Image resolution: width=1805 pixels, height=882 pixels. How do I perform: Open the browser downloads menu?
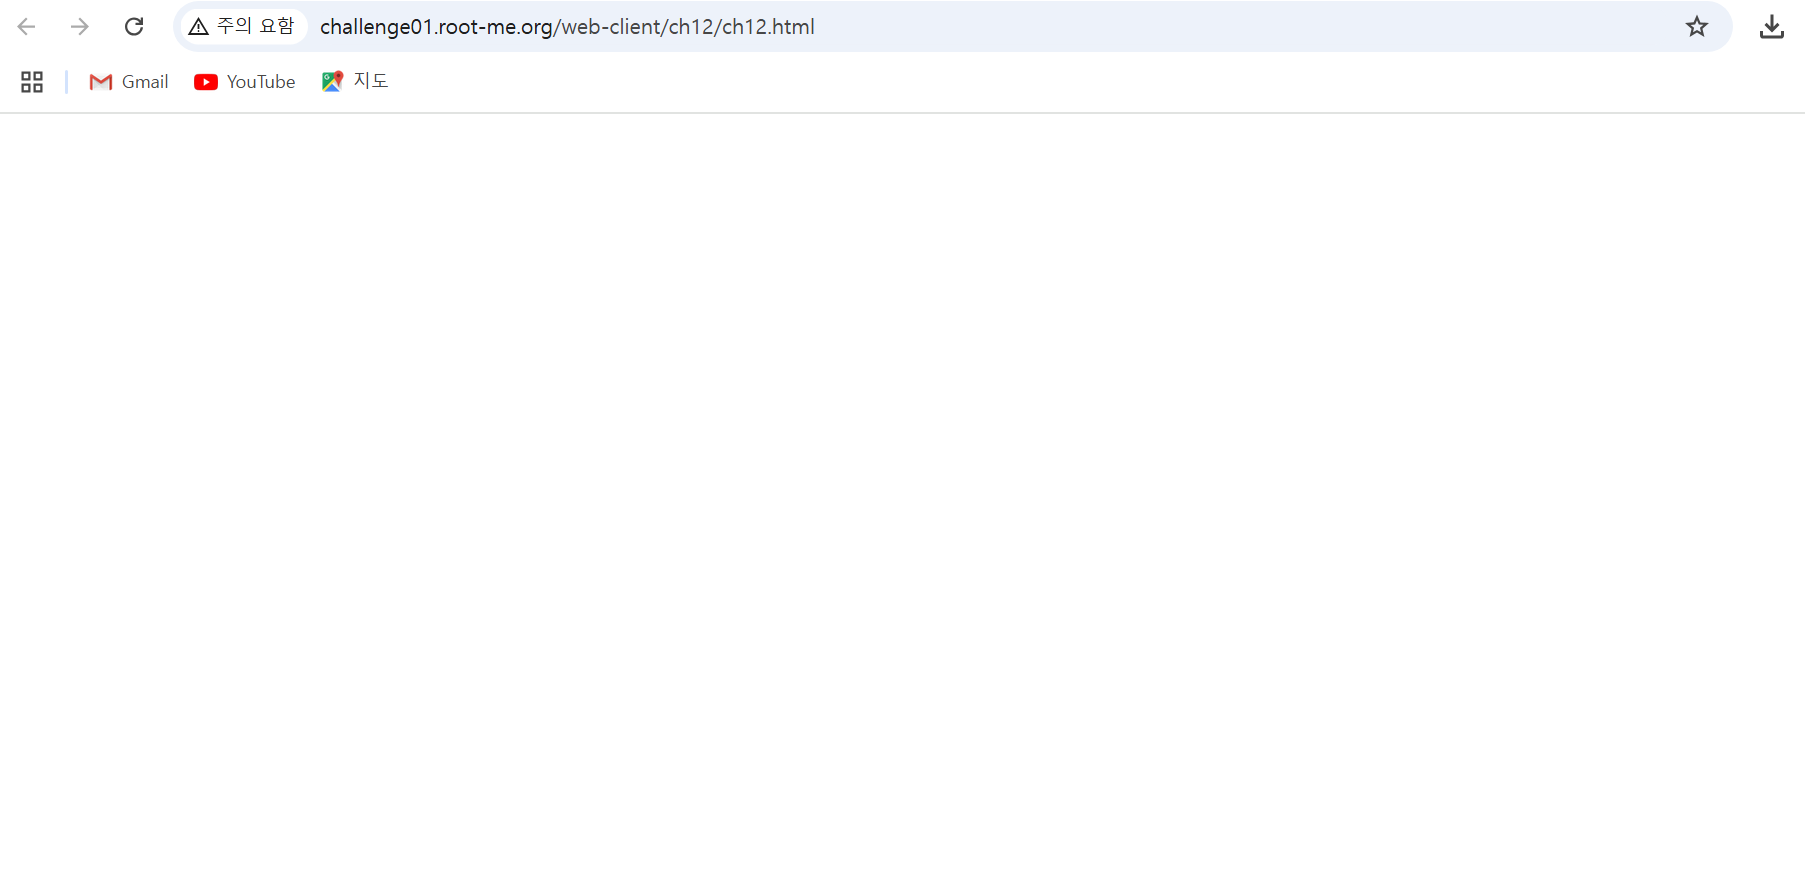point(1772,27)
